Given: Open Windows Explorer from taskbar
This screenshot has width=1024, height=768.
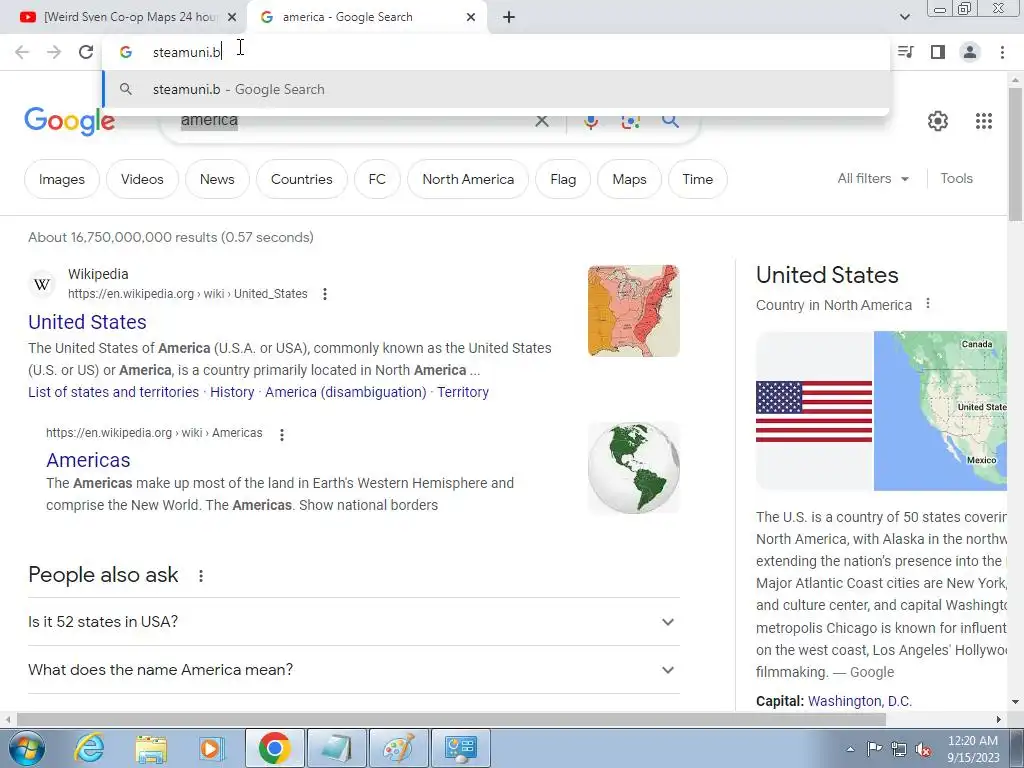Looking at the screenshot, I should [x=151, y=748].
